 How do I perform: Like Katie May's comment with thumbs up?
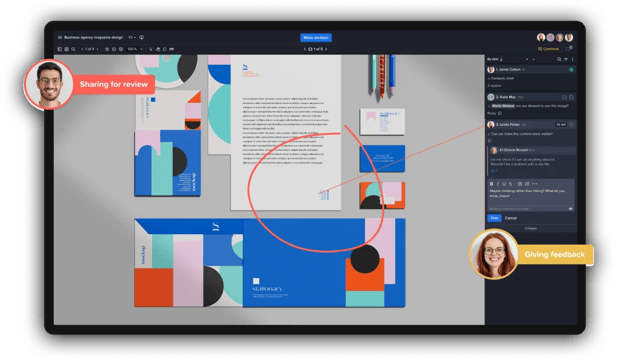pyautogui.click(x=500, y=113)
